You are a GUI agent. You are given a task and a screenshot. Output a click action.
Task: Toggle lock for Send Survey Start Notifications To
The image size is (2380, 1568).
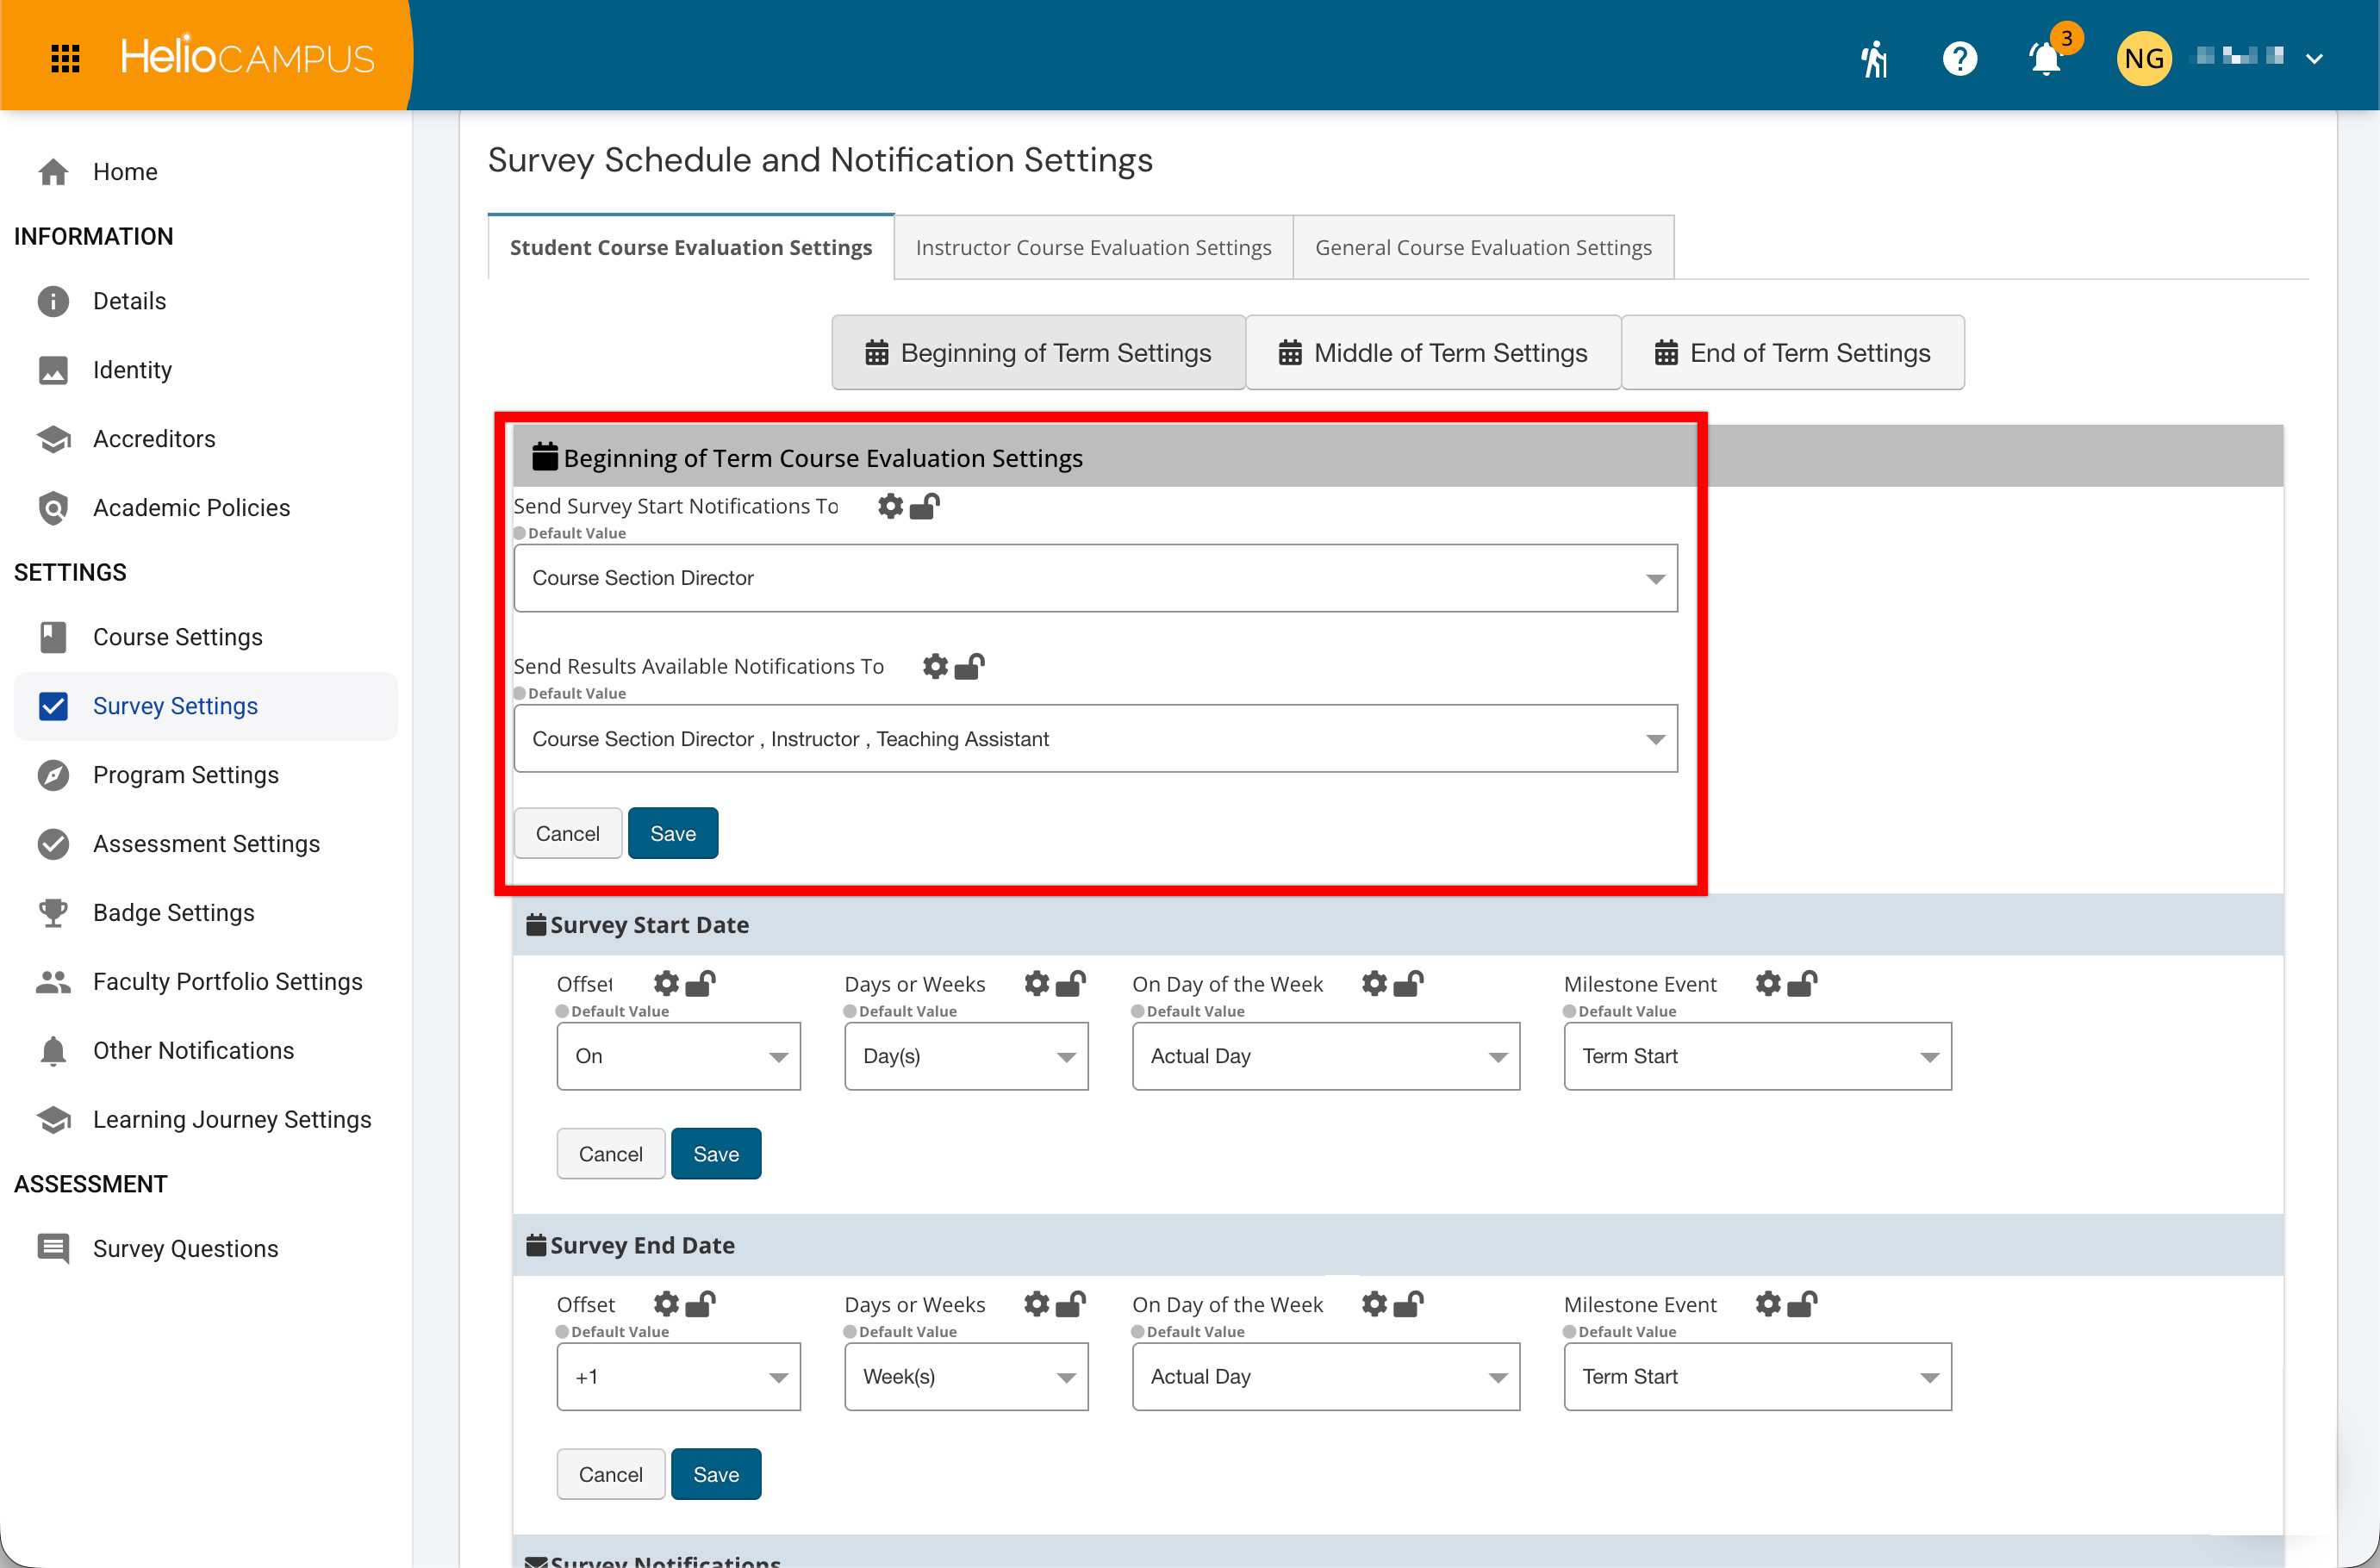[x=924, y=506]
